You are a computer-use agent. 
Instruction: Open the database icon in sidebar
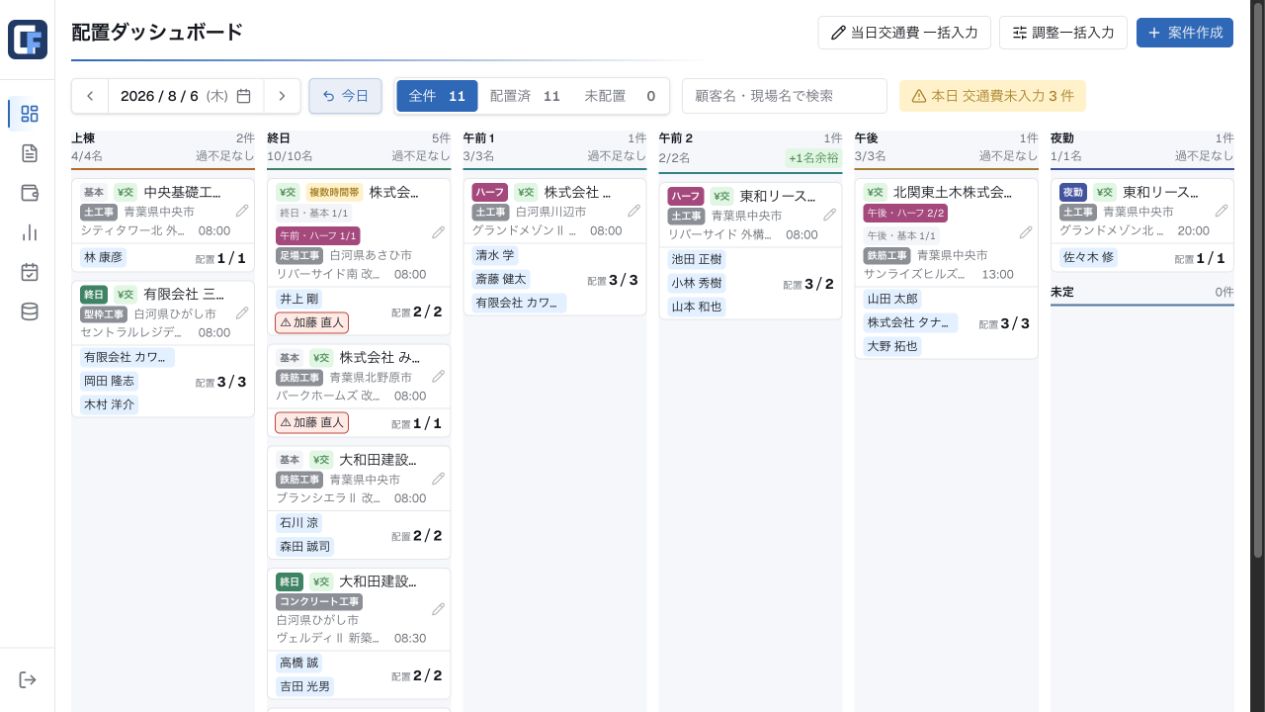(x=29, y=311)
